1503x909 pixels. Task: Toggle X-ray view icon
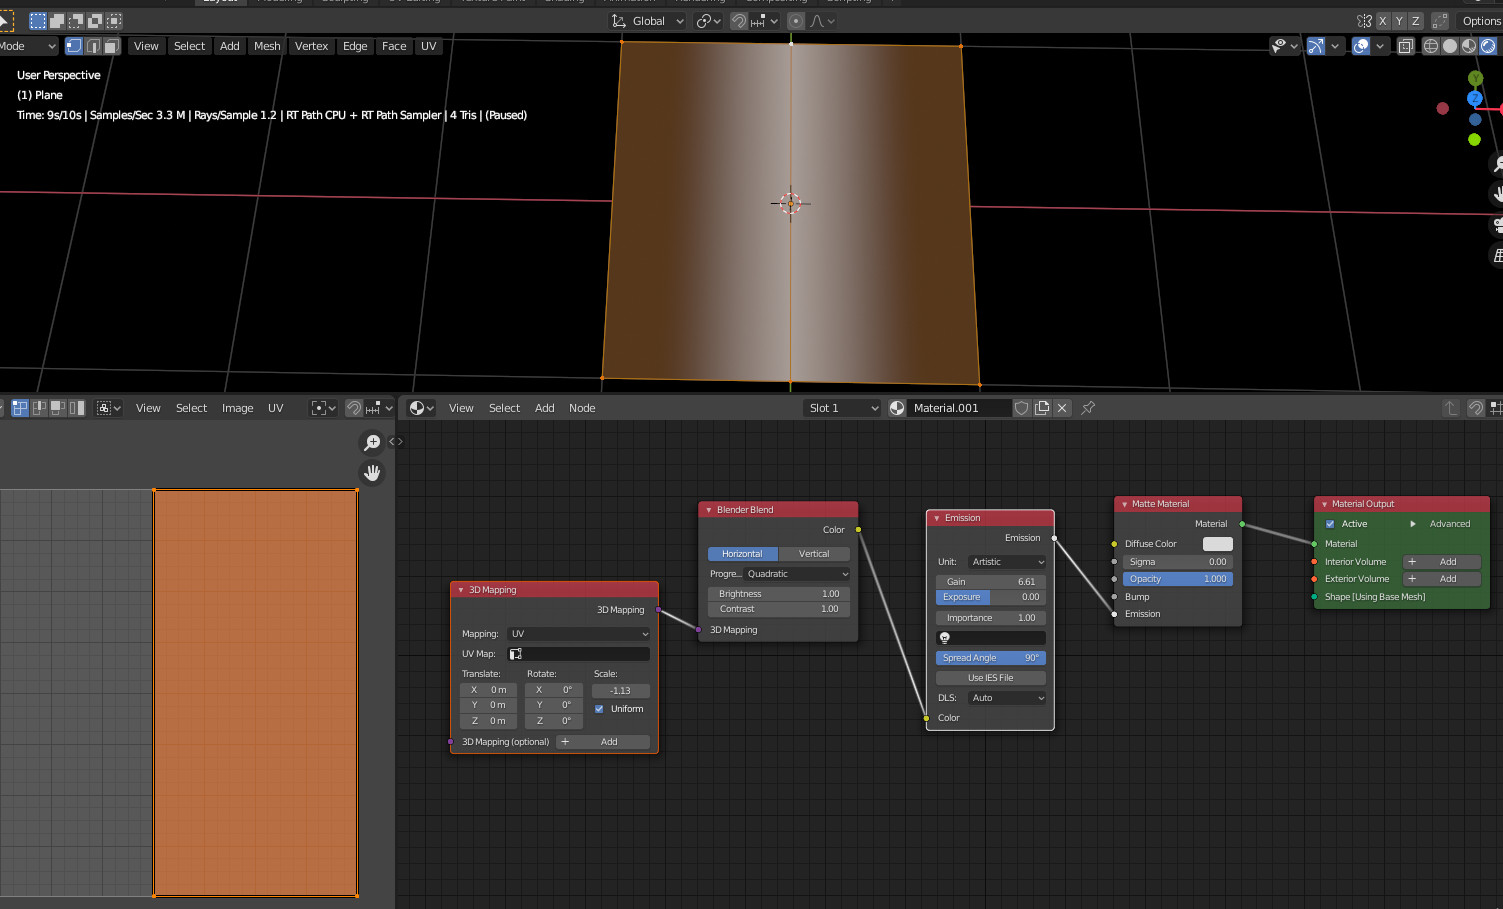point(1405,46)
